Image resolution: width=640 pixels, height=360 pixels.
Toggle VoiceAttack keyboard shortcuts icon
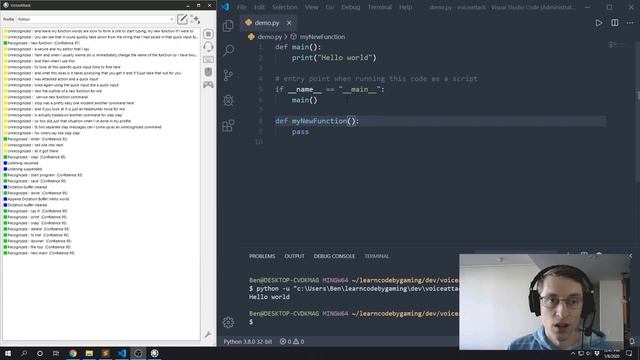[x=208, y=60]
